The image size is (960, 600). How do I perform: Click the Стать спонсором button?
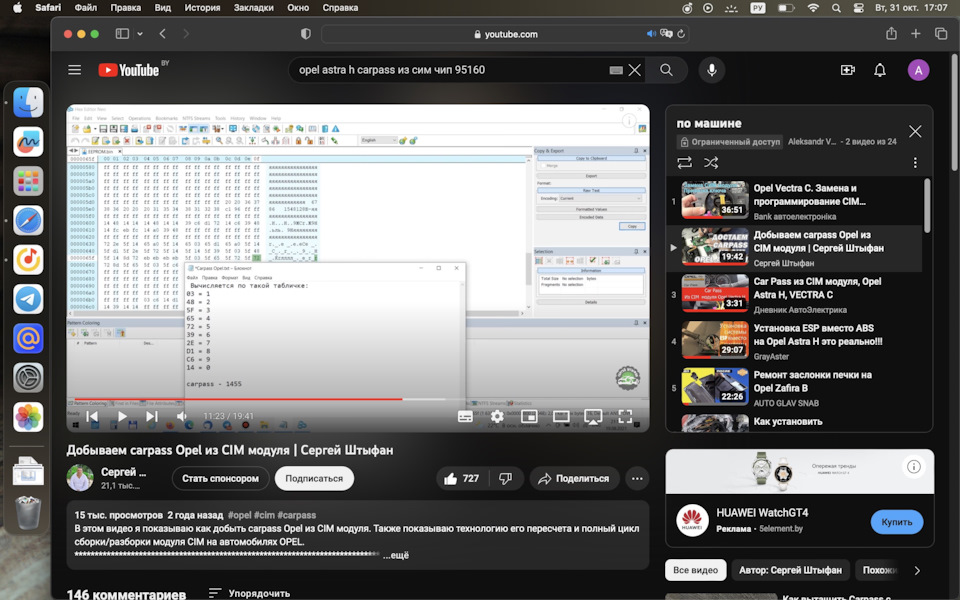pyautogui.click(x=220, y=478)
